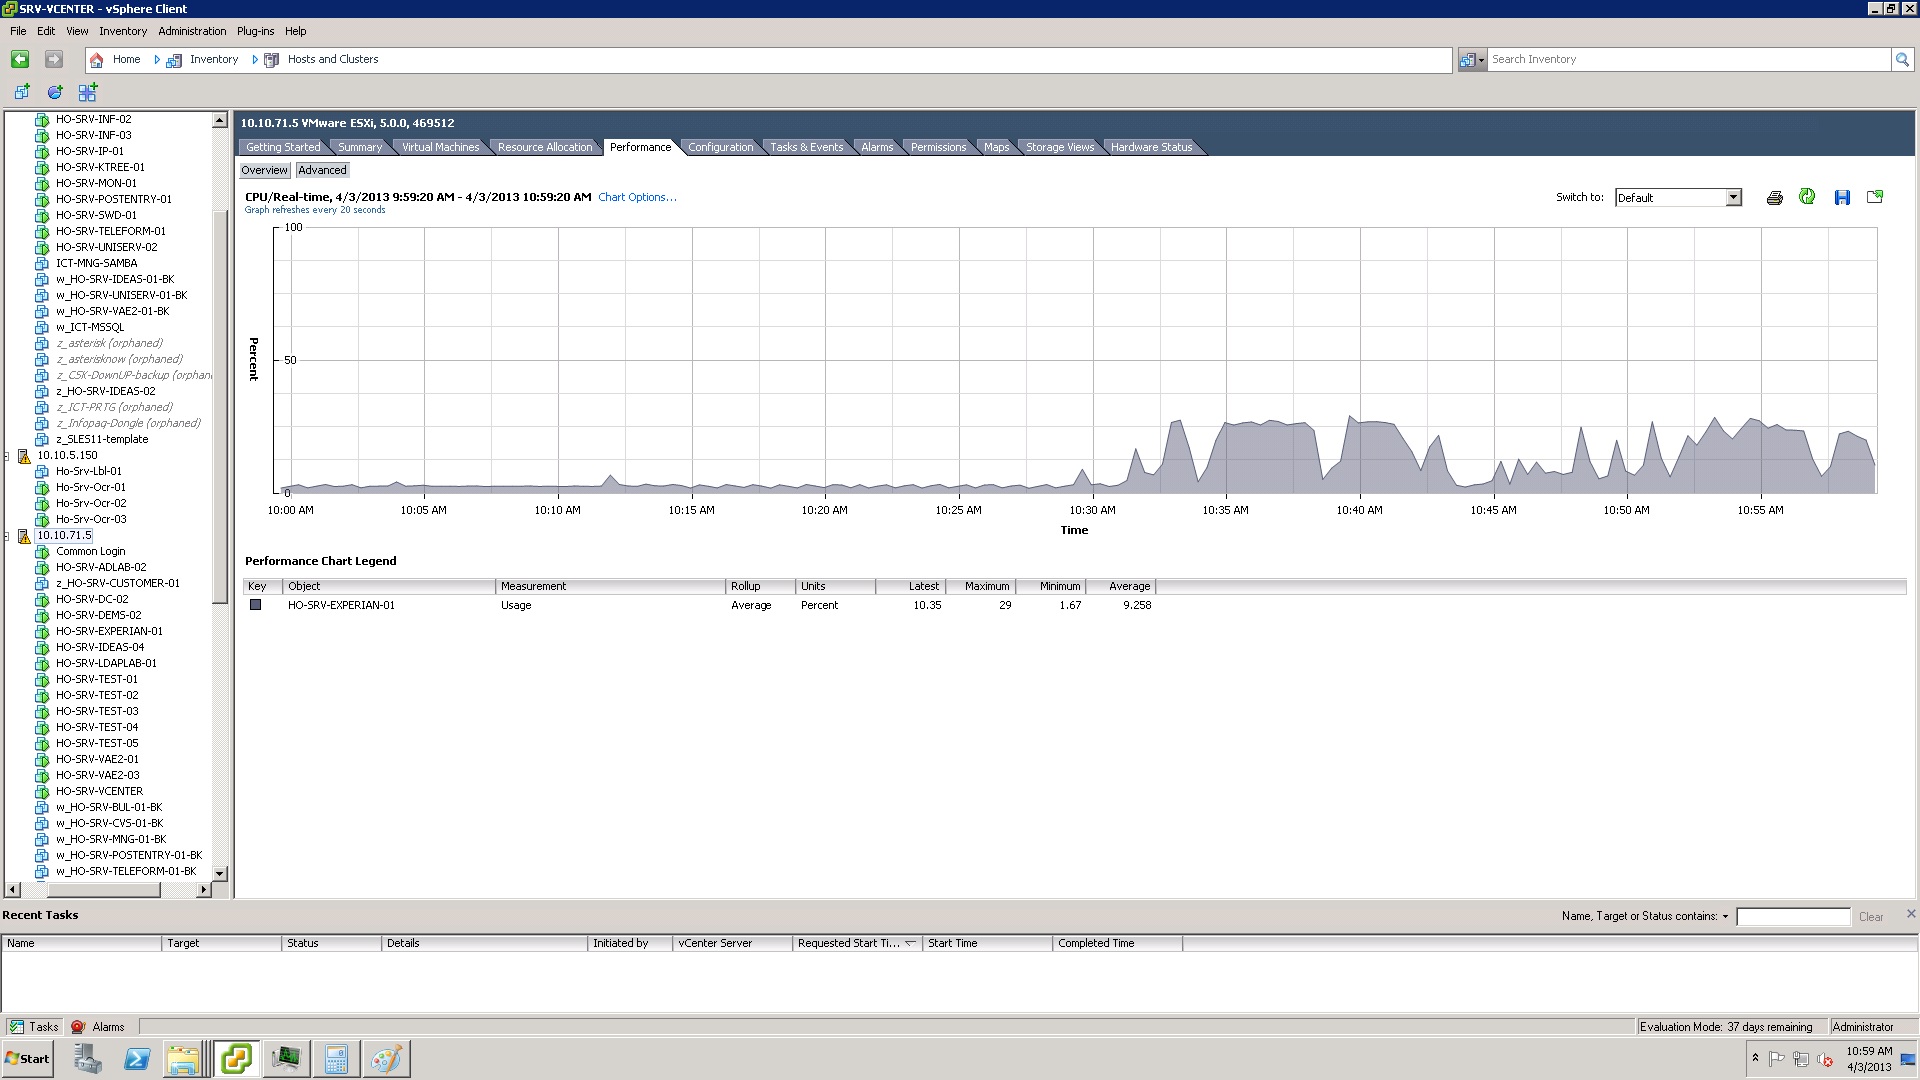Create a new virtual machine via toolbar icon
The height and width of the screenshot is (1080, 1920).
(21, 92)
